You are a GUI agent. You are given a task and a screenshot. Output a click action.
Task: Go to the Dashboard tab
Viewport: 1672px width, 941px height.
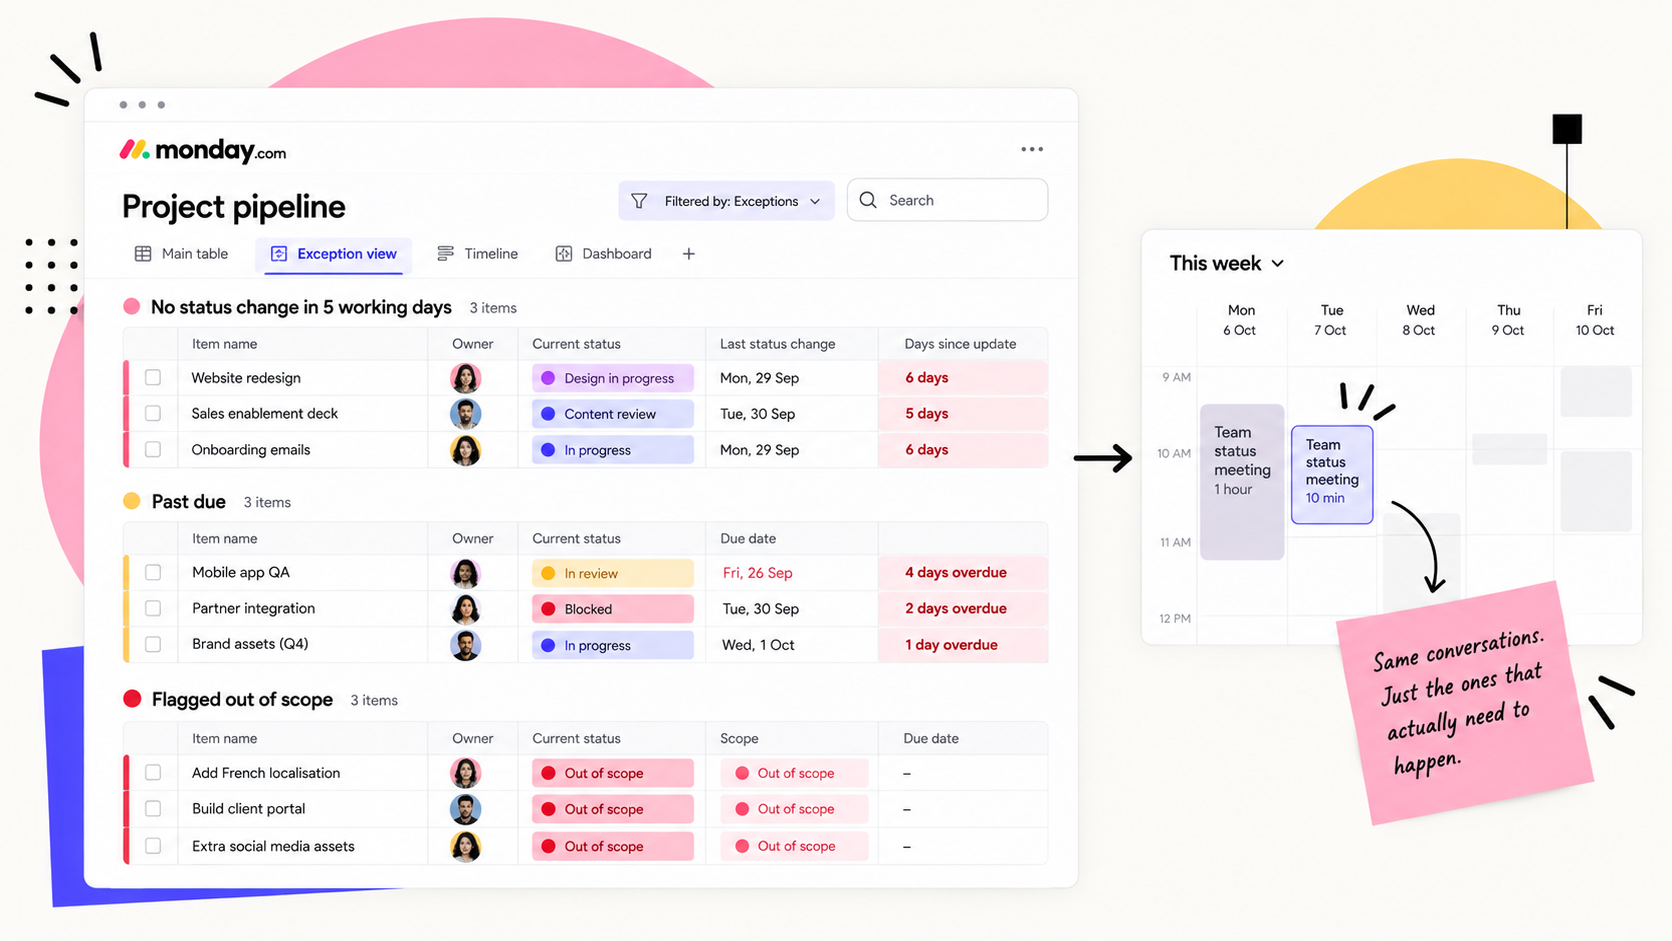pyautogui.click(x=603, y=254)
